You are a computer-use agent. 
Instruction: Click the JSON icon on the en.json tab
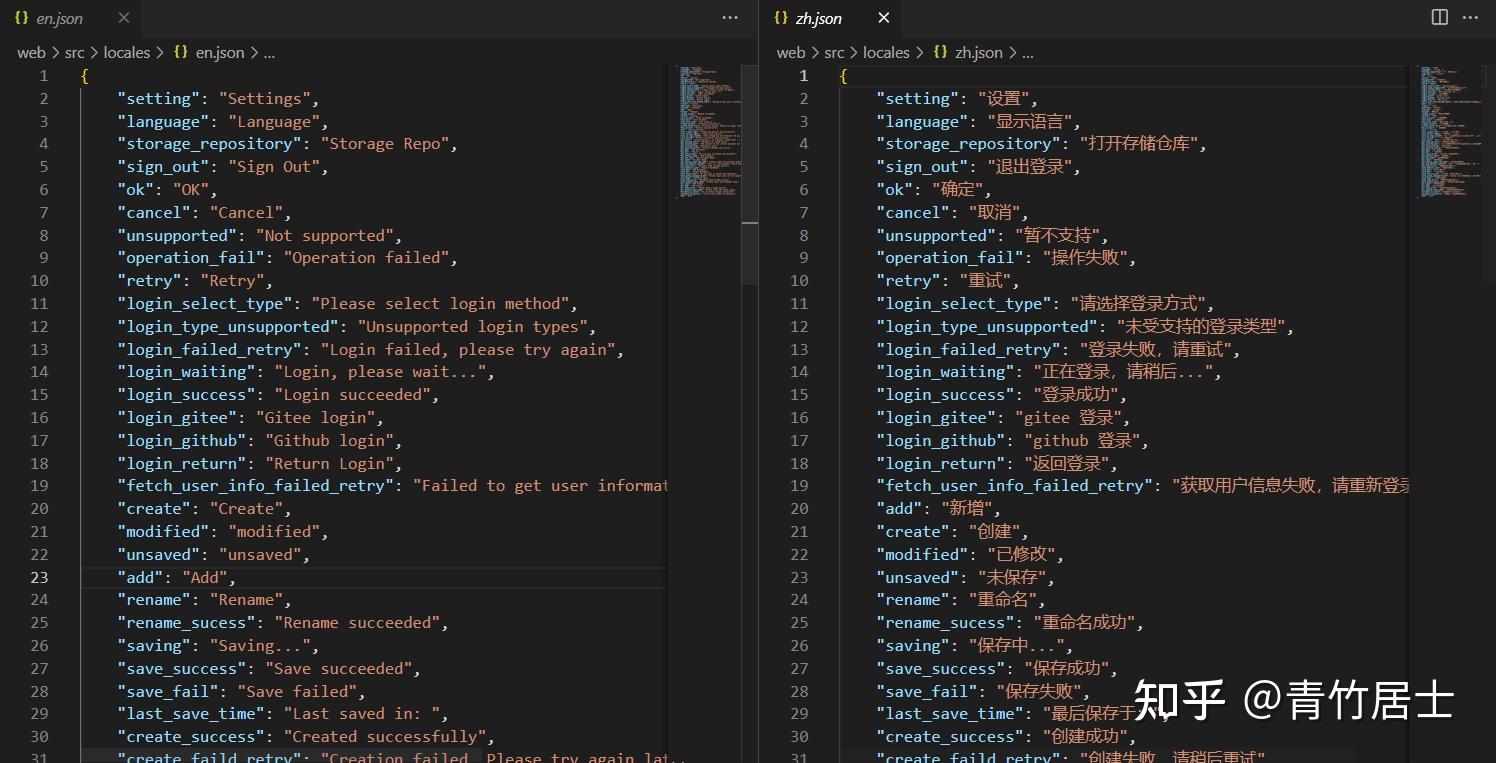pyautogui.click(x=22, y=17)
